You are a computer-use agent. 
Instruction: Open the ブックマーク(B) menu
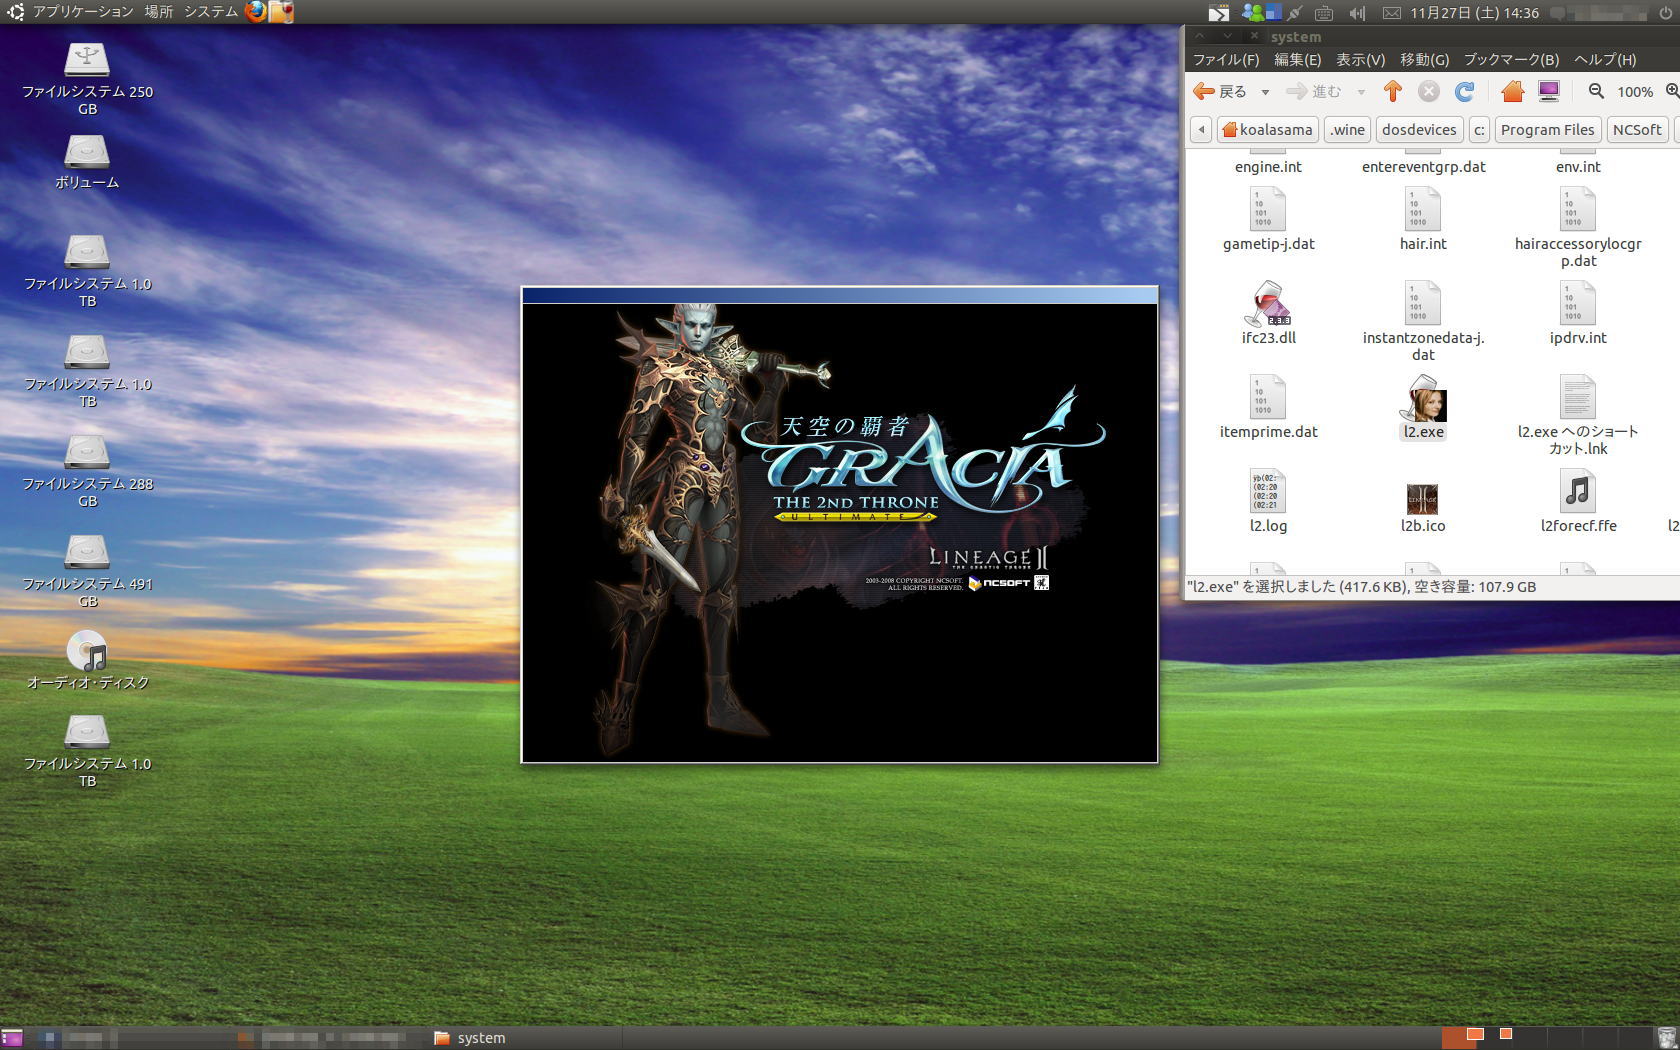tap(1511, 59)
